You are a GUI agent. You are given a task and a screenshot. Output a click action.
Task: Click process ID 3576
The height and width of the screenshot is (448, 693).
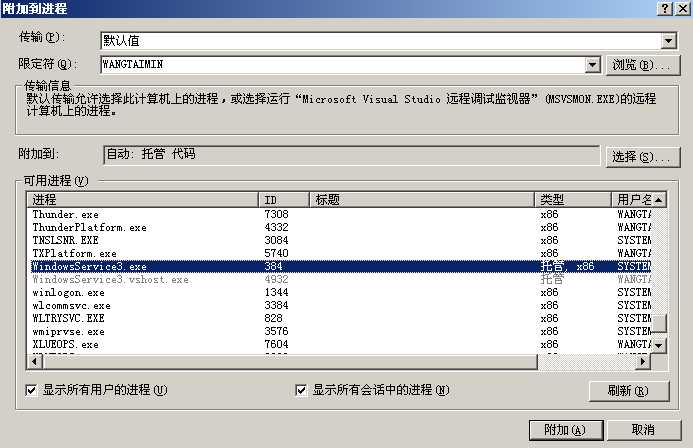(x=276, y=331)
